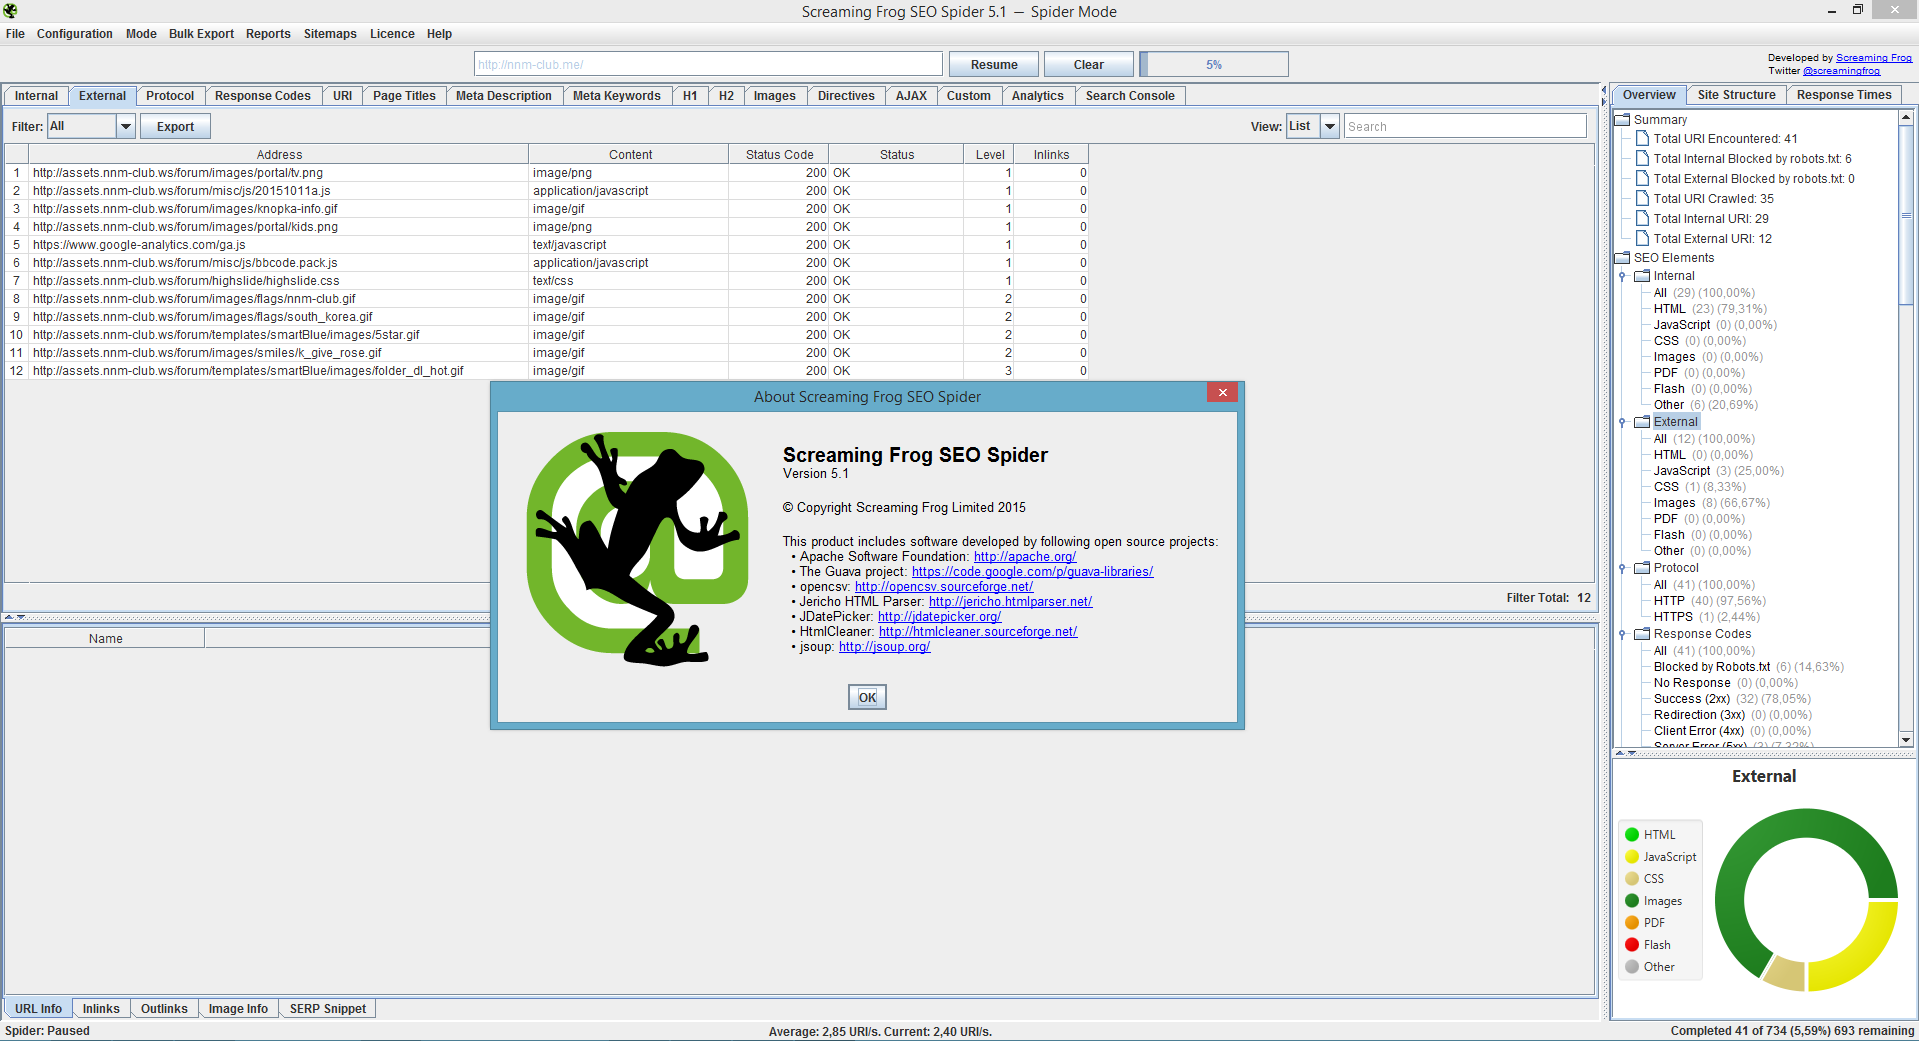Viewport: 1919px width, 1041px height.
Task: Click the folder icon beside Internal in tree
Action: click(1642, 276)
